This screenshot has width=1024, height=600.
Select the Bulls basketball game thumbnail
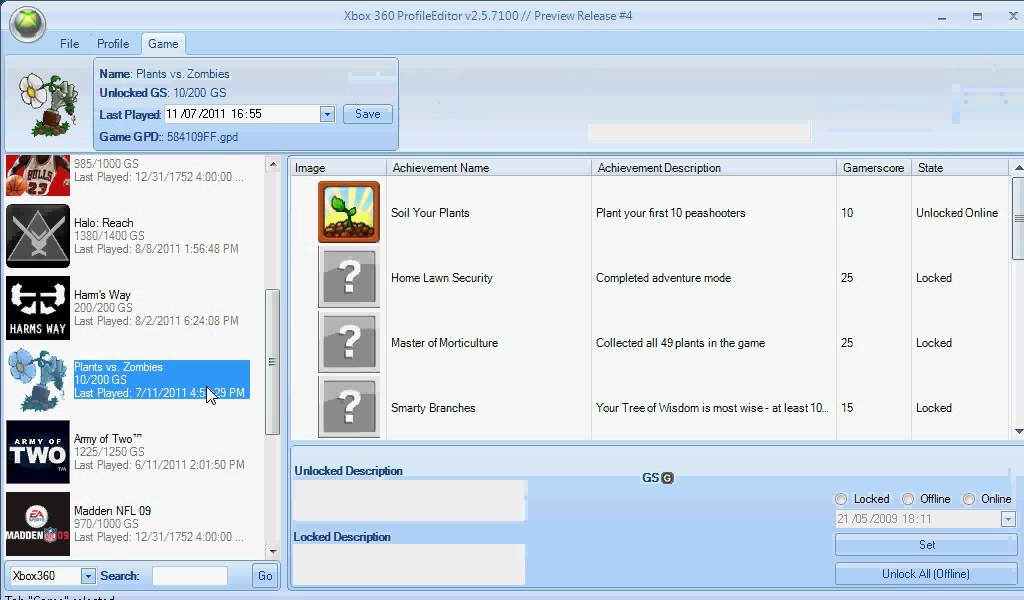[38, 175]
